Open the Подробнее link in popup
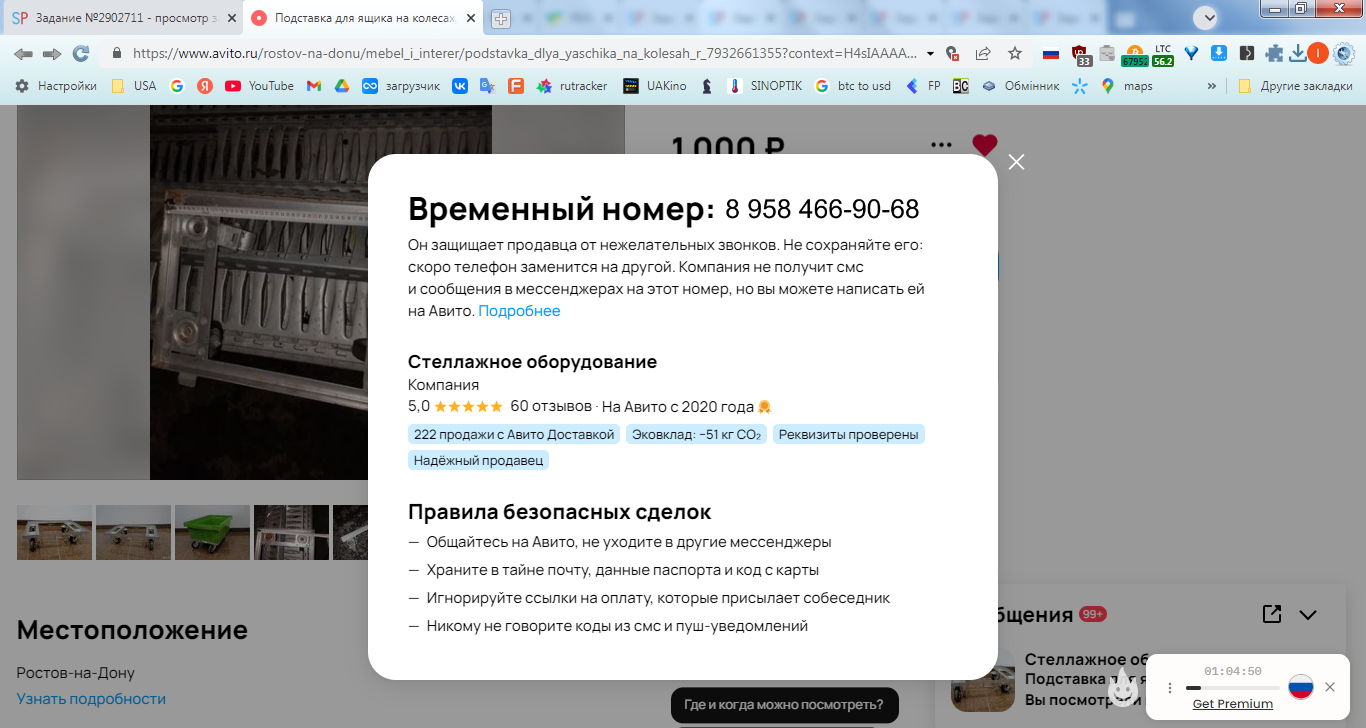This screenshot has height=728, width=1366. pyautogui.click(x=519, y=311)
